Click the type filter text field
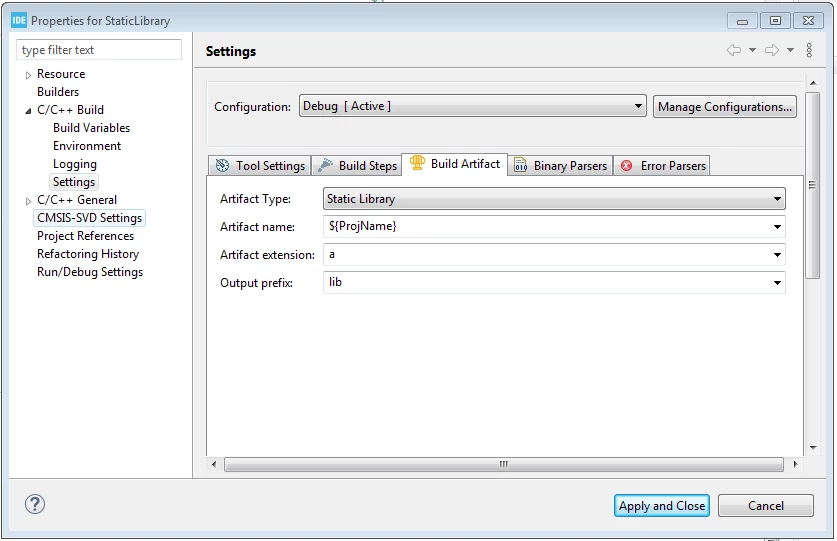 (x=99, y=50)
